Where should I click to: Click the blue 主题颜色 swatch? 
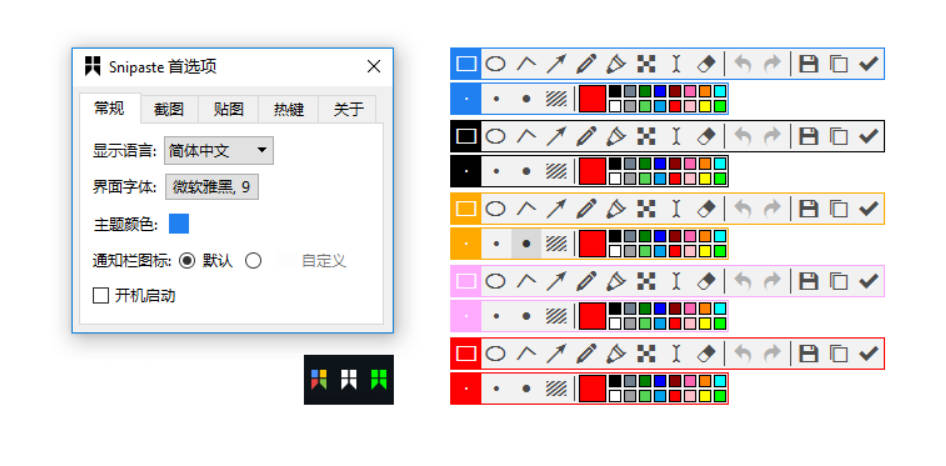179,223
